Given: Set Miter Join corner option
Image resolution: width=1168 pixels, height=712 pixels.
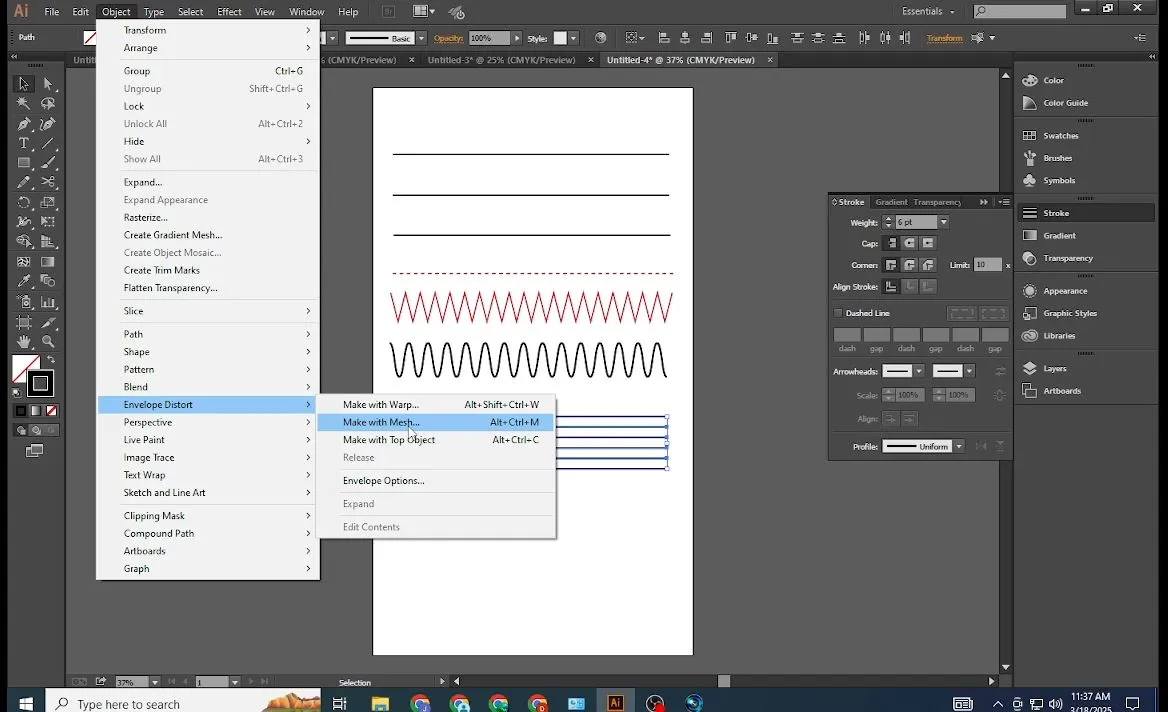Looking at the screenshot, I should click(892, 265).
